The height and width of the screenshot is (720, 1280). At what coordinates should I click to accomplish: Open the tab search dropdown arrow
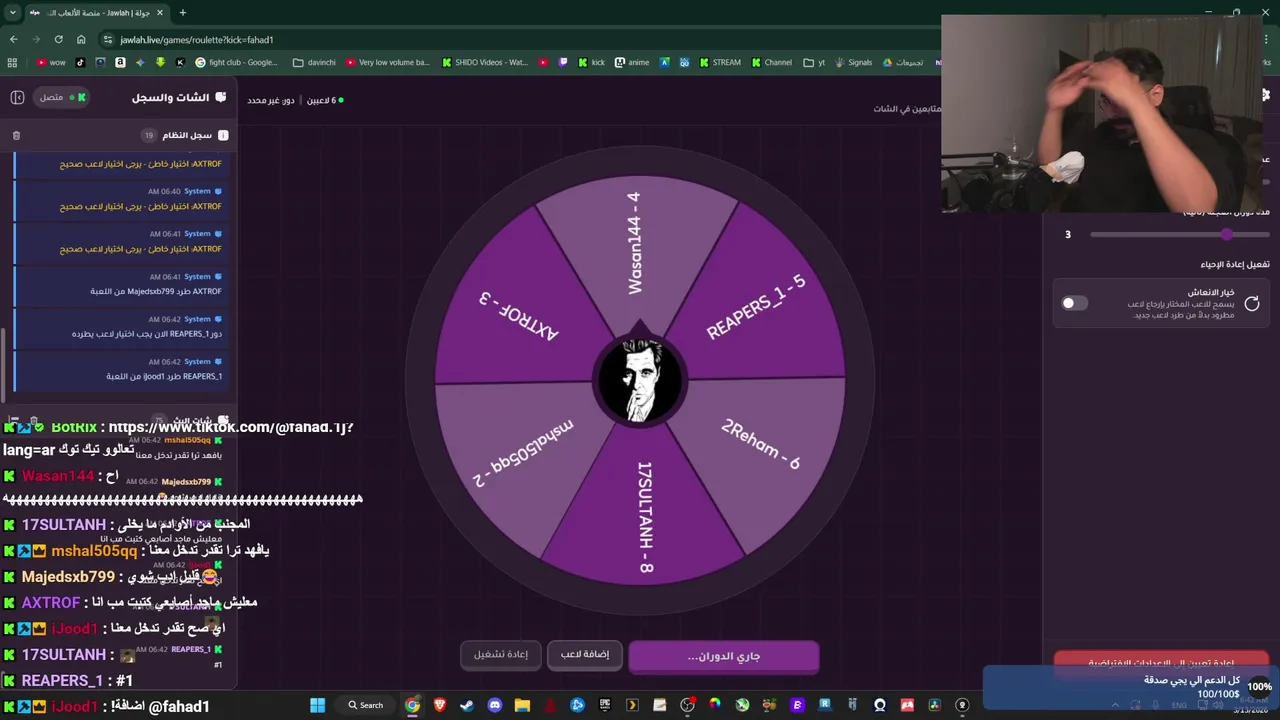point(12,13)
